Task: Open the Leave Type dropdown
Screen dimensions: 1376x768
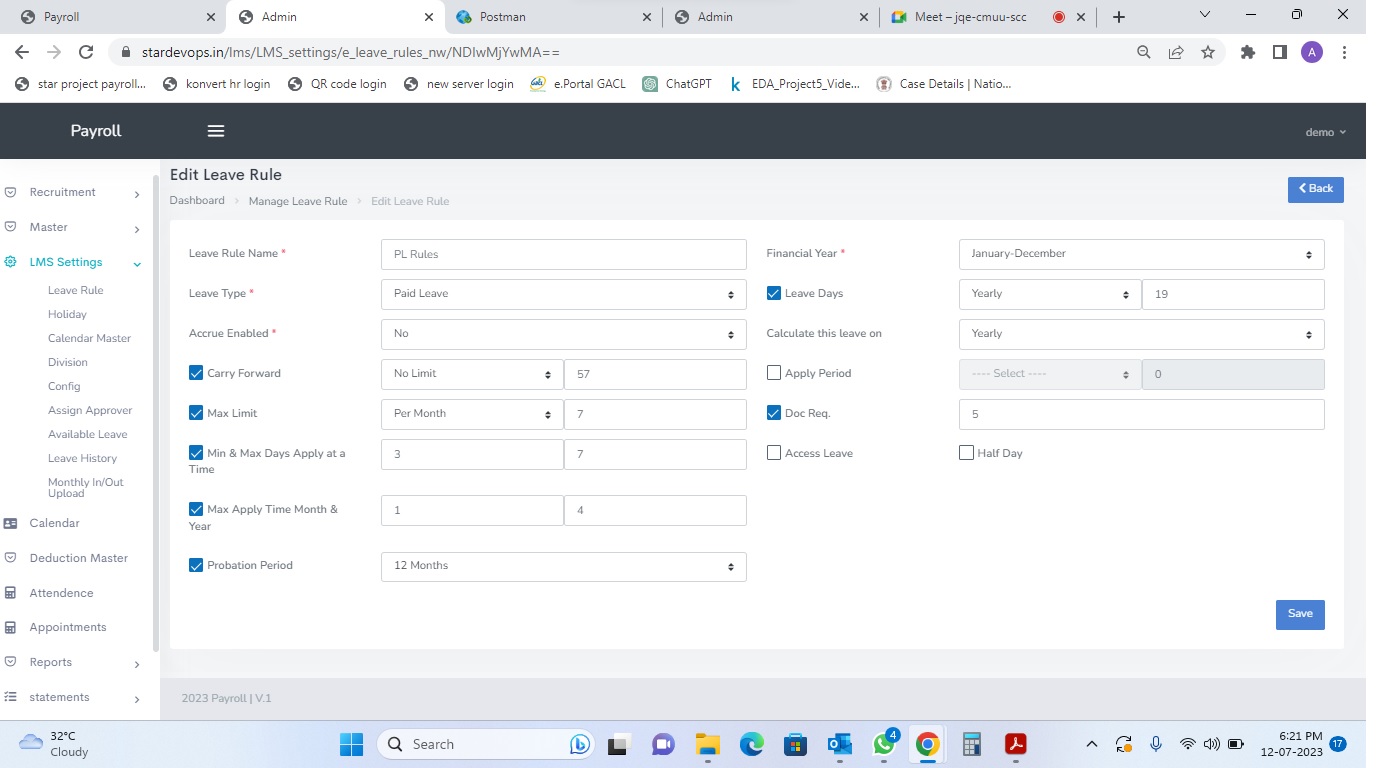Action: click(x=564, y=294)
